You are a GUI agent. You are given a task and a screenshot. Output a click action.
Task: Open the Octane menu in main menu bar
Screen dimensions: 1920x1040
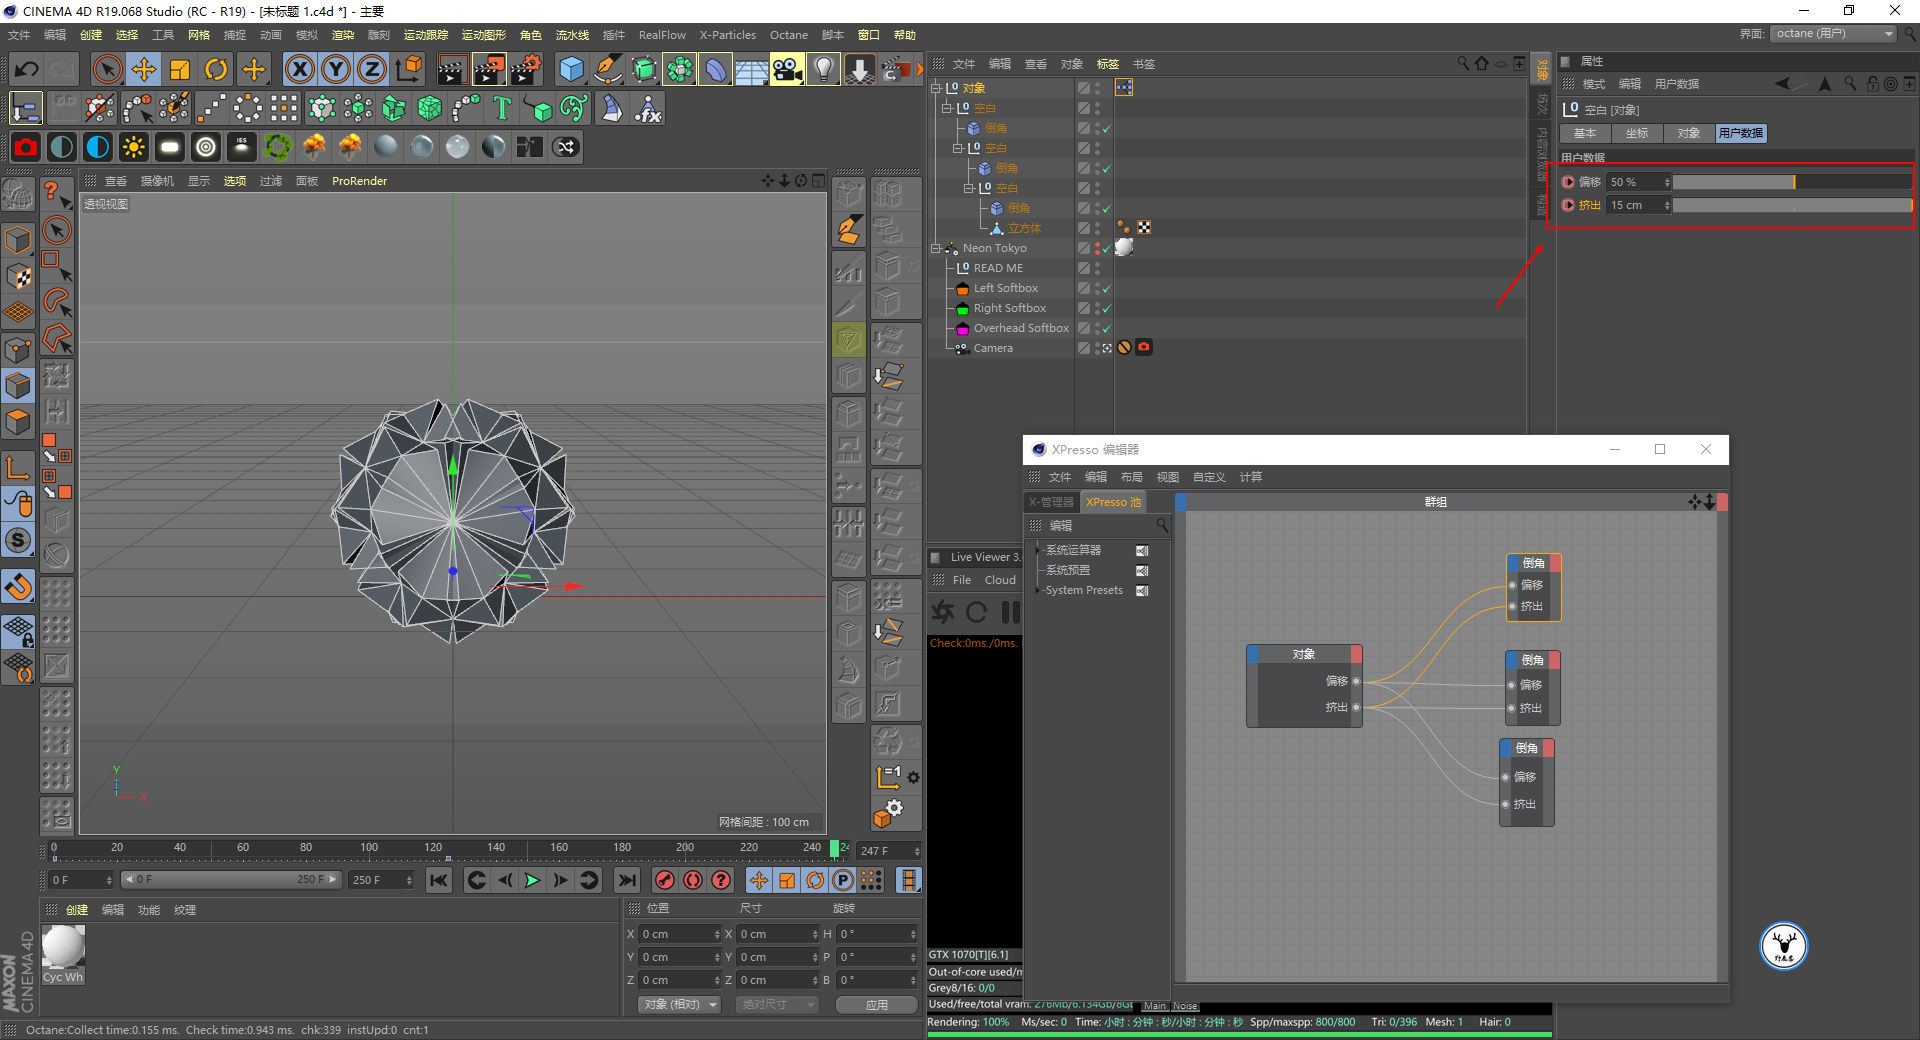pyautogui.click(x=789, y=35)
